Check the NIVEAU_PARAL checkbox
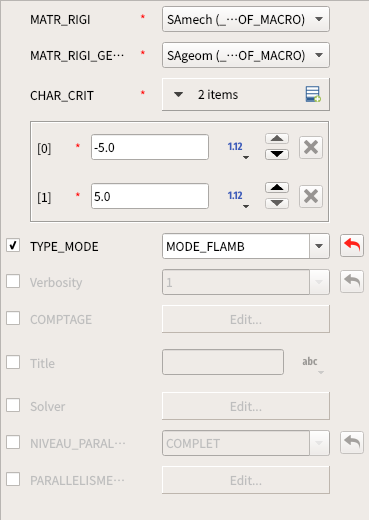Viewport: 369px width, 520px height. (x=13, y=442)
